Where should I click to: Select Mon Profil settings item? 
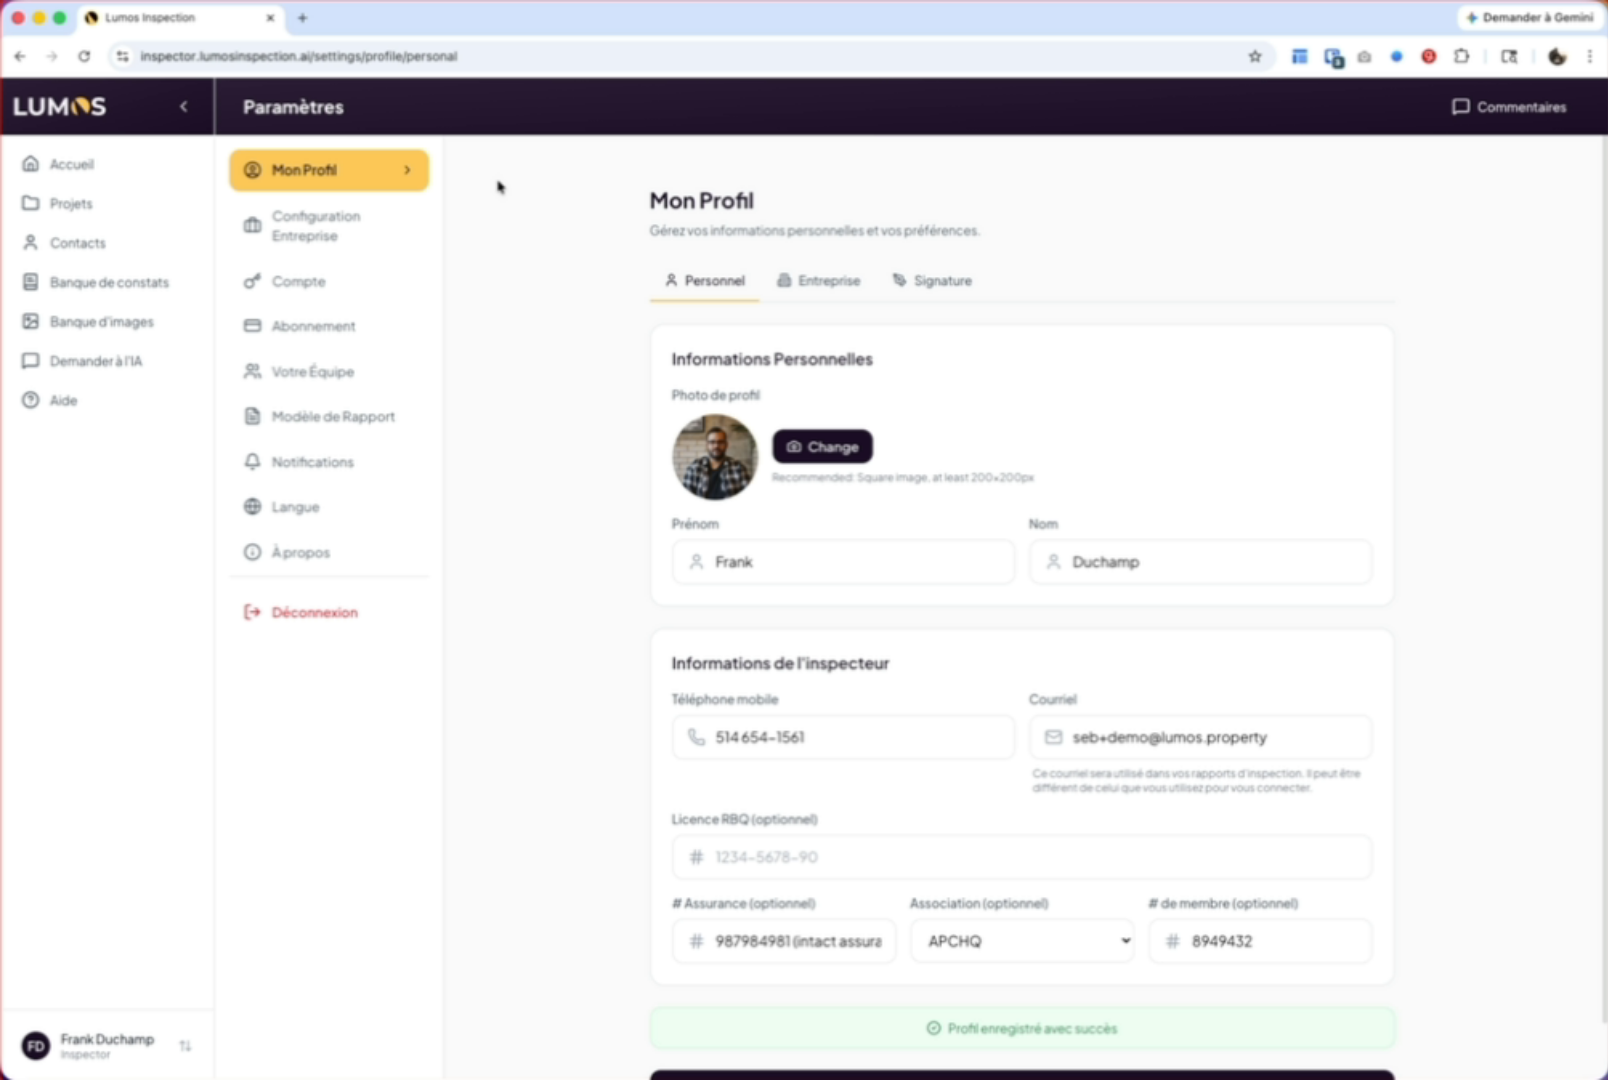tap(329, 170)
